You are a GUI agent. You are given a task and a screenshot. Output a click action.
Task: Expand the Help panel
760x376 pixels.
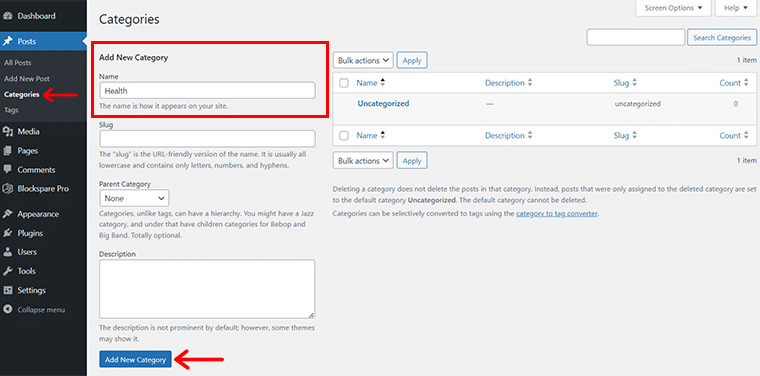(x=735, y=8)
